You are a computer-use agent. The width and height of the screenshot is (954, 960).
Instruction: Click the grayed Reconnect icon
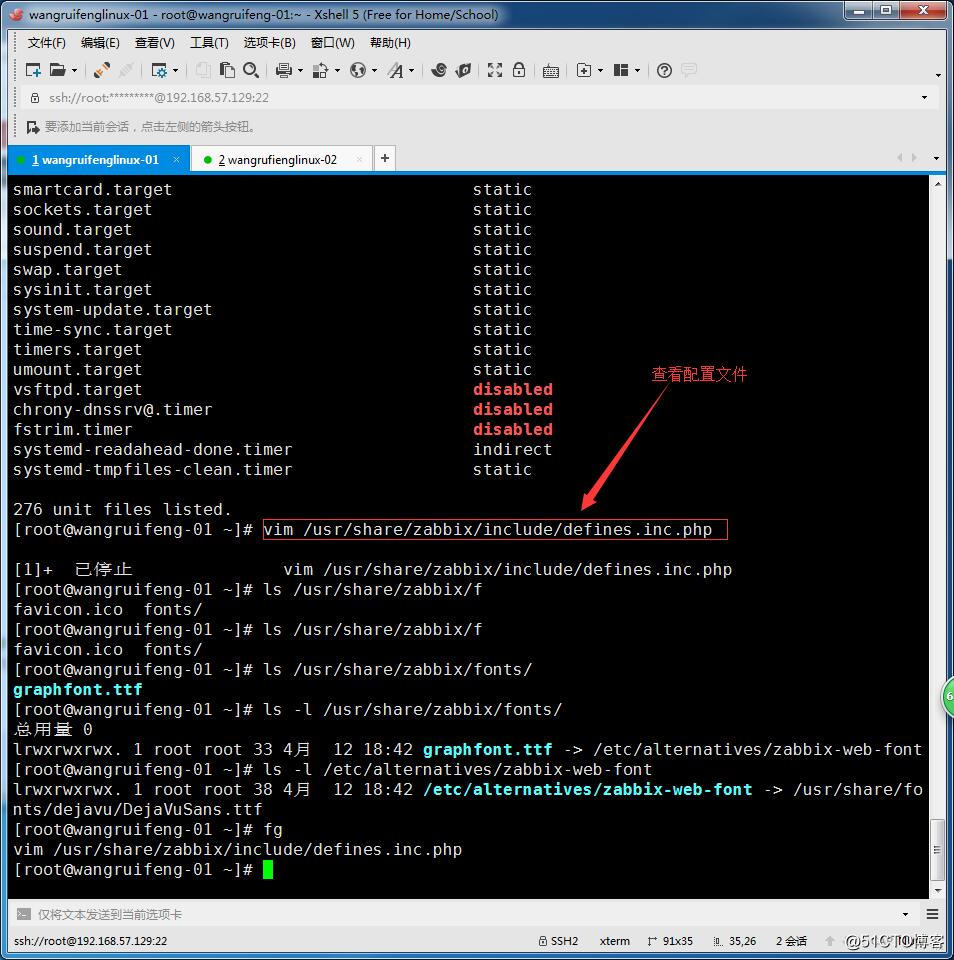pyautogui.click(x=126, y=70)
